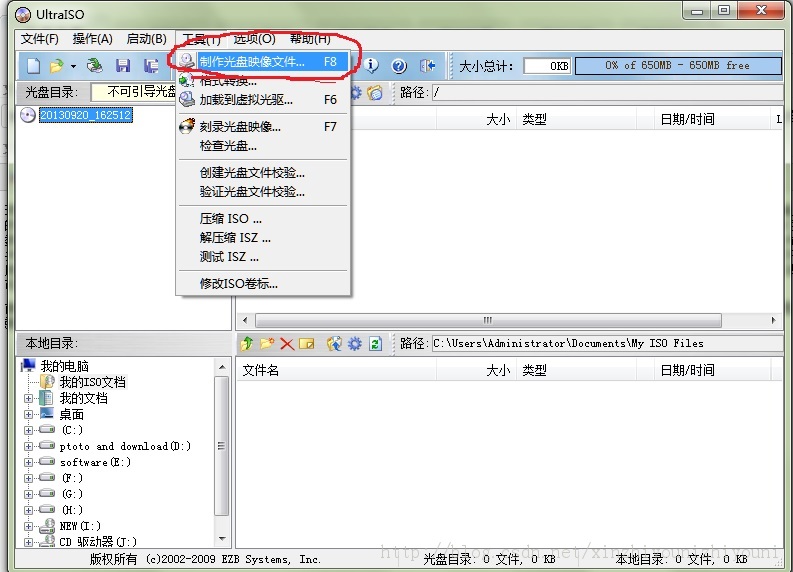Choose 测试 ISZ ... from menu
This screenshot has height=572, width=793.
click(x=263, y=257)
